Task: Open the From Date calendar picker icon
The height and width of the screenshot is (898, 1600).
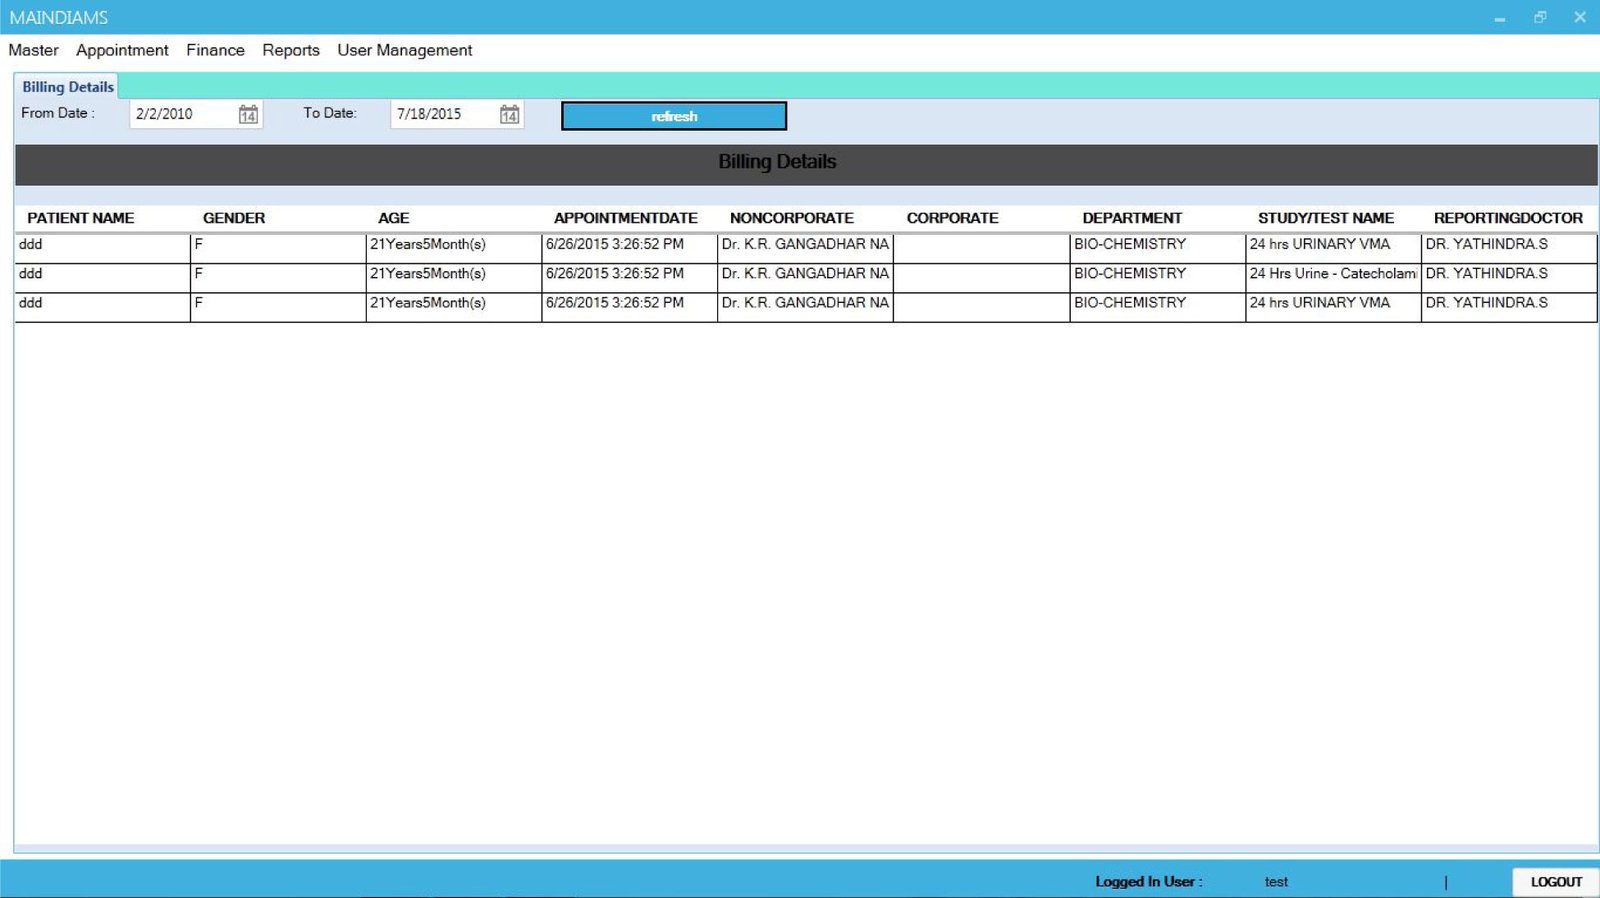Action: click(x=248, y=115)
